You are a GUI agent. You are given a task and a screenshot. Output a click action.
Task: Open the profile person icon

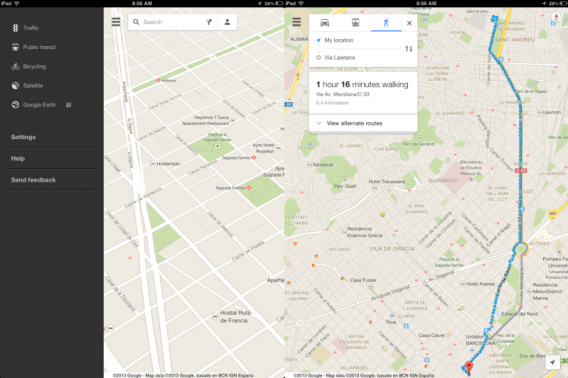pyautogui.click(x=227, y=22)
